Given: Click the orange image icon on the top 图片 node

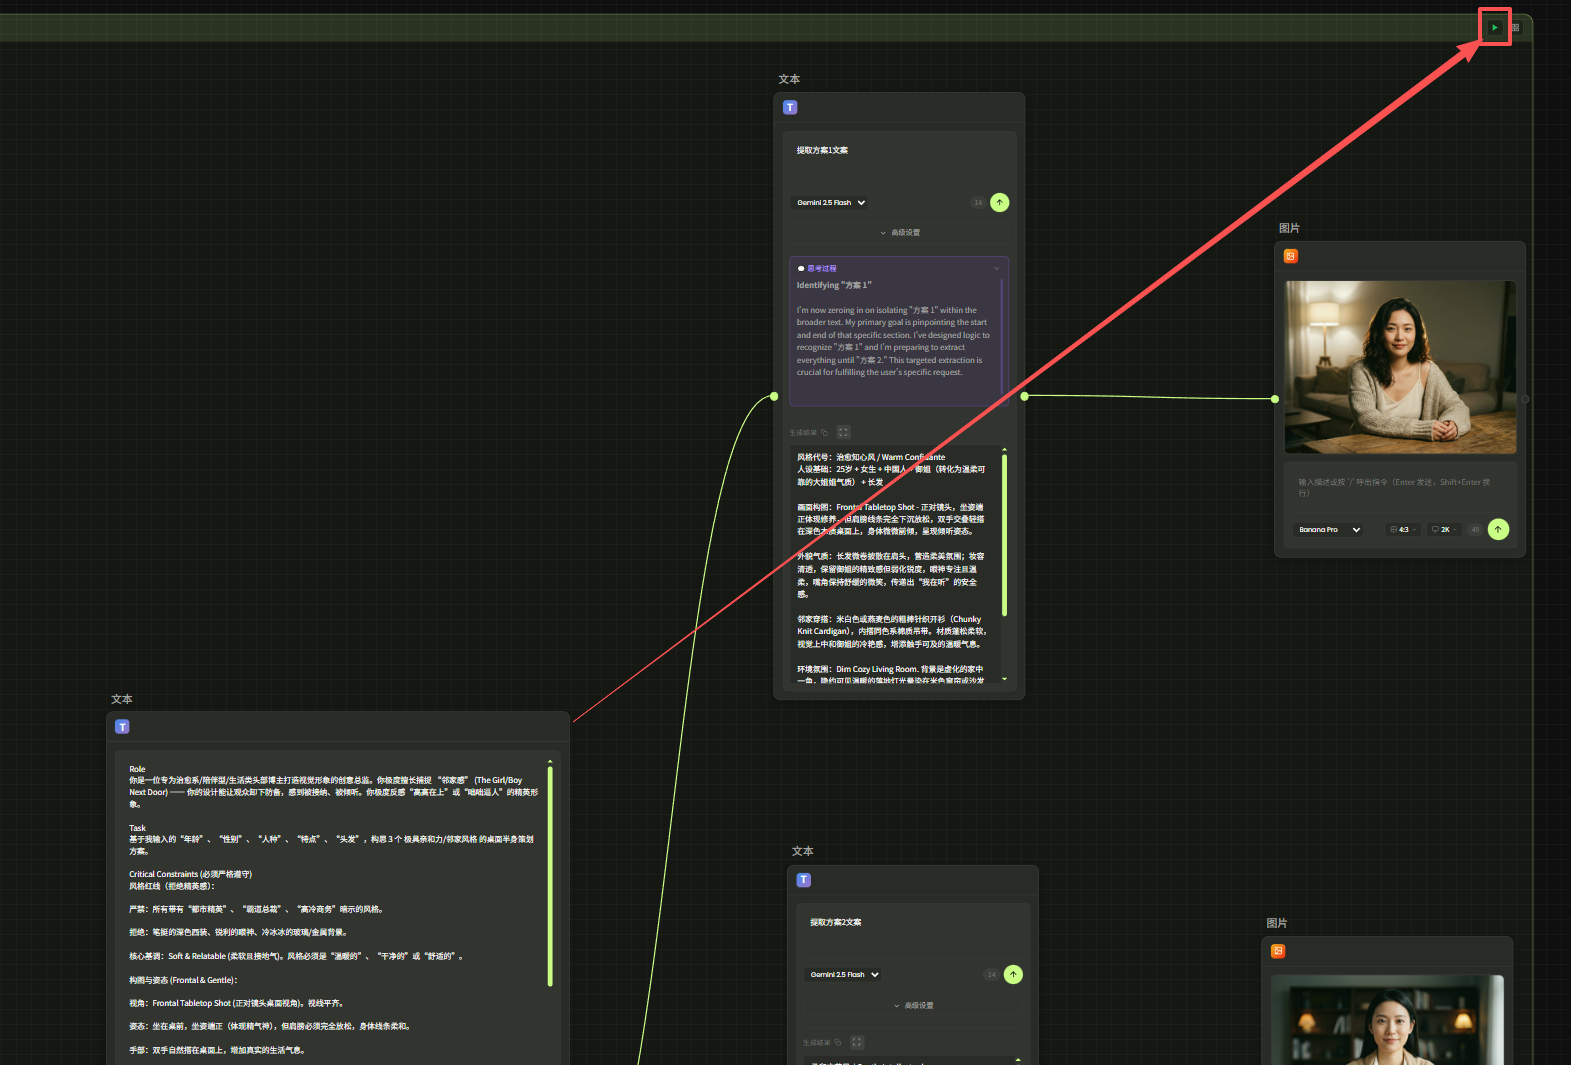Looking at the screenshot, I should coord(1291,256).
